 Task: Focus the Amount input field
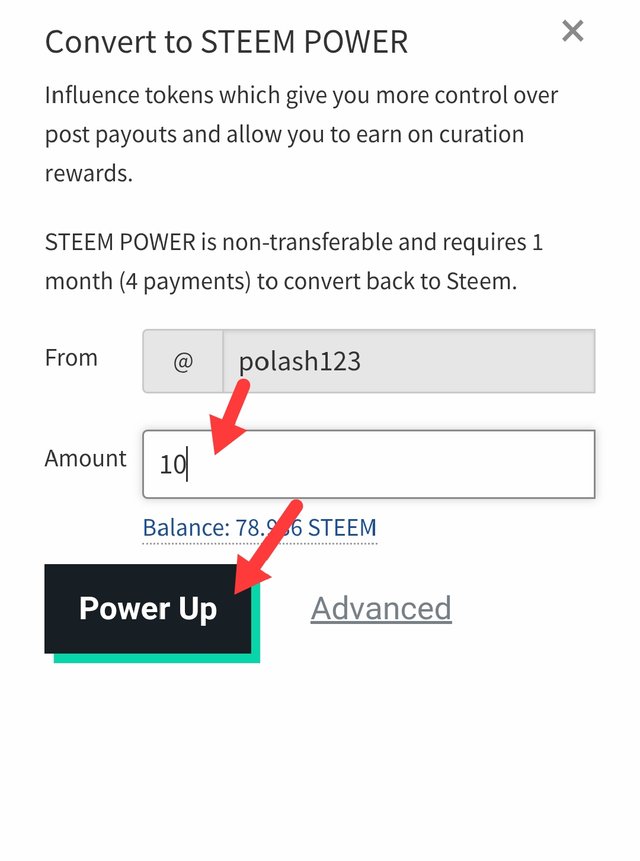368,464
